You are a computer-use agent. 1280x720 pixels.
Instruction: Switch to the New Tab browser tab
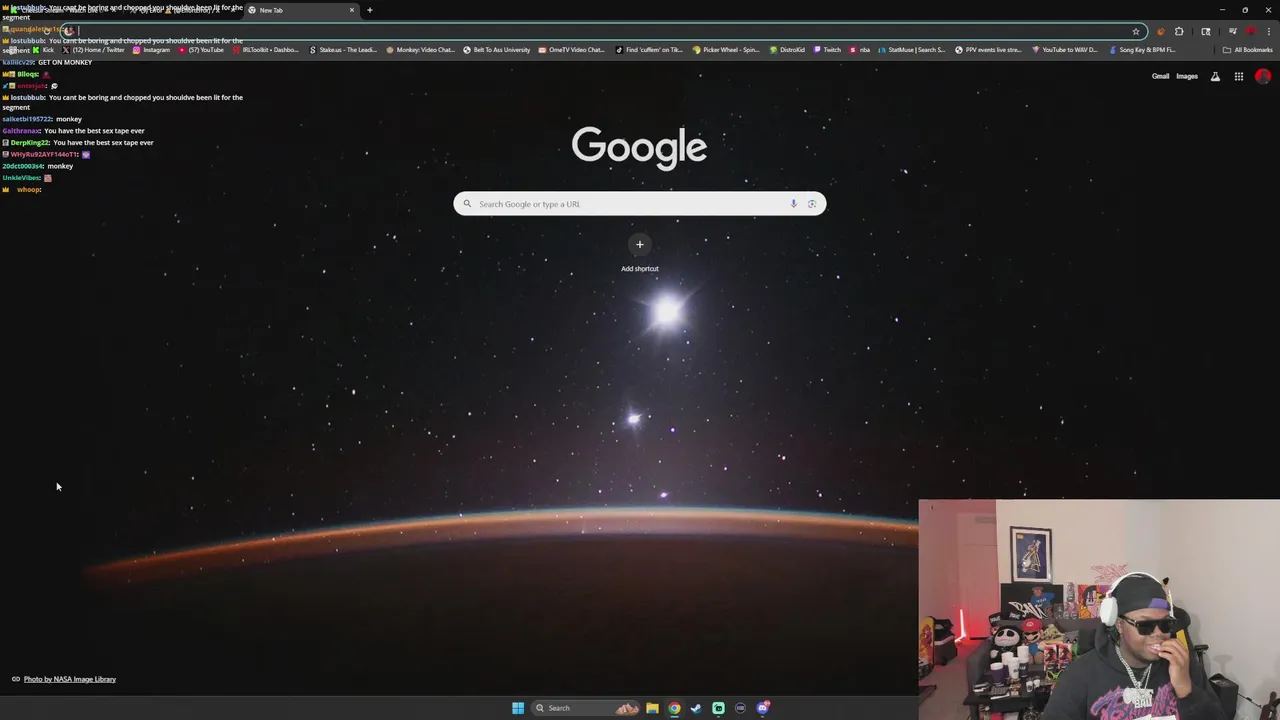click(300, 10)
